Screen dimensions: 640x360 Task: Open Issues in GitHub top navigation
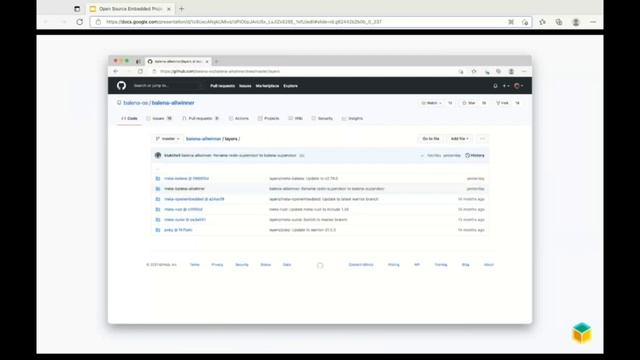click(245, 86)
